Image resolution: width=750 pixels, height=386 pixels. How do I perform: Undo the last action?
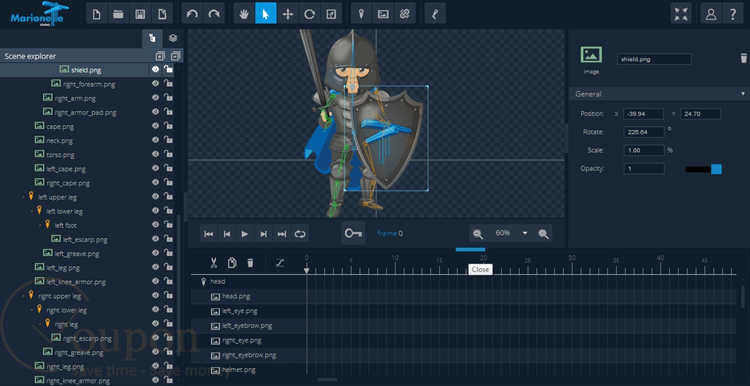pos(192,13)
